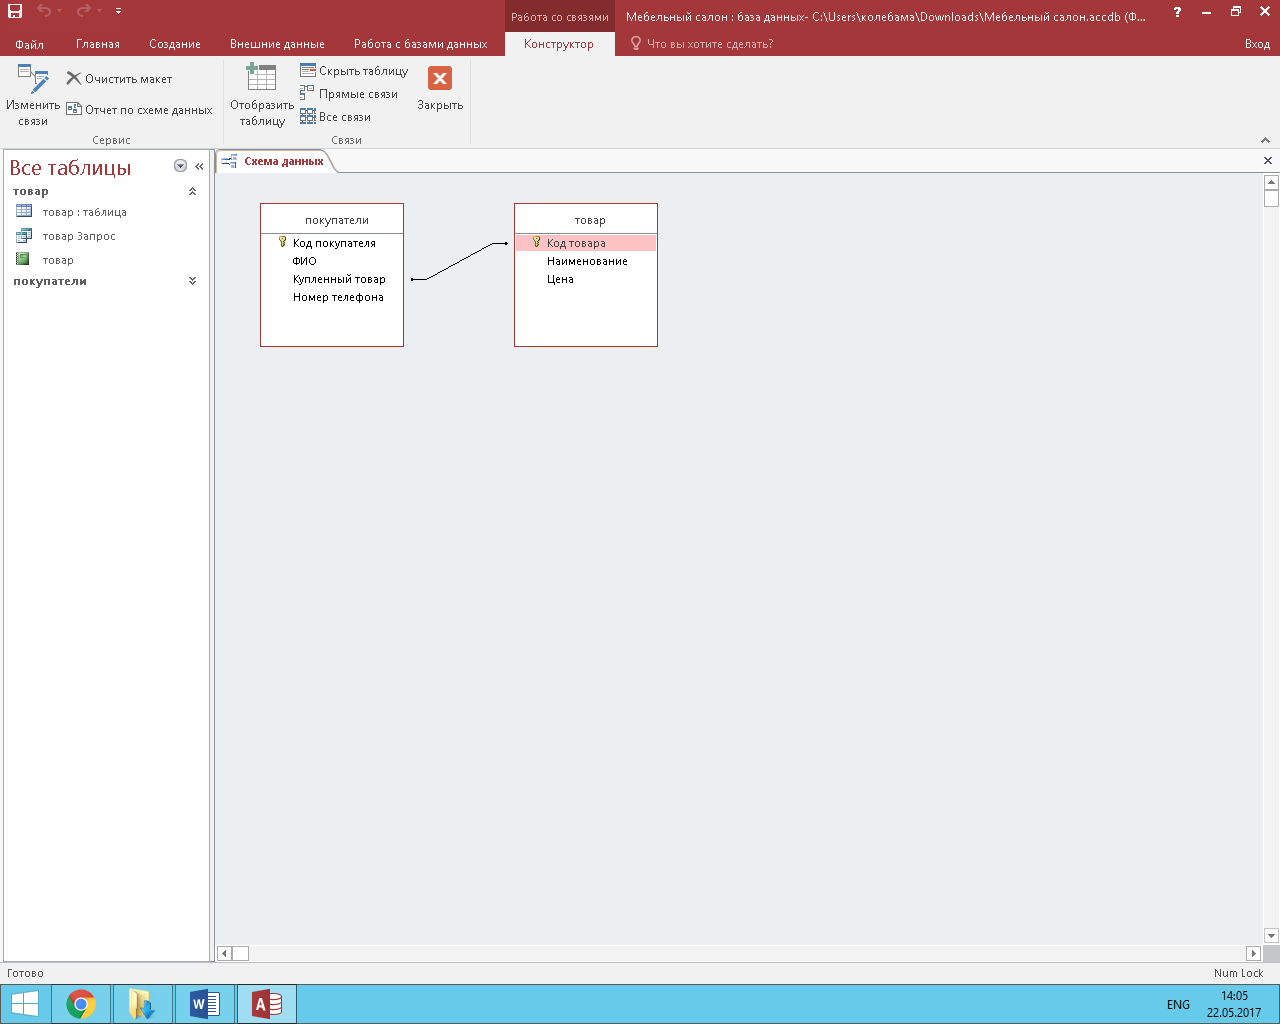The height and width of the screenshot is (1024, 1280).
Task: Collapse the товар group in navigation pane
Action: point(192,191)
